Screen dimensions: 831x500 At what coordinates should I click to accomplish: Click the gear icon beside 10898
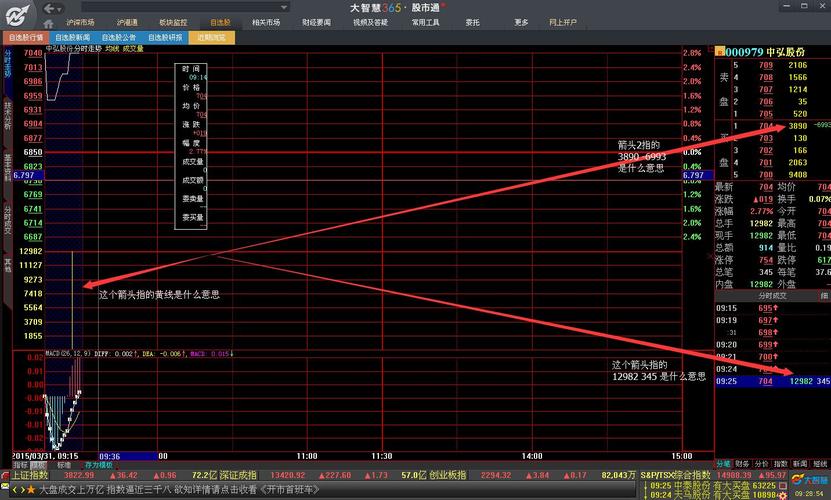[782, 495]
